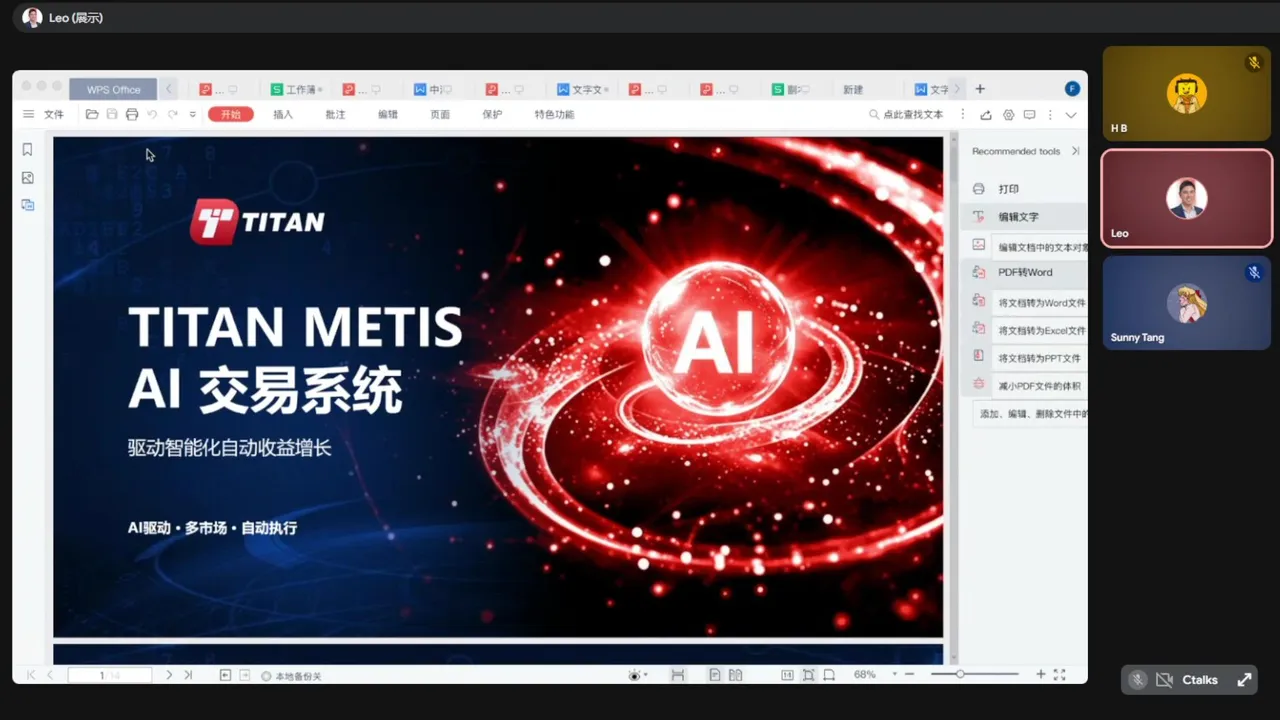Image resolution: width=1280 pixels, height=720 pixels.
Task: Jump to last page arrow in status bar
Action: (188, 675)
